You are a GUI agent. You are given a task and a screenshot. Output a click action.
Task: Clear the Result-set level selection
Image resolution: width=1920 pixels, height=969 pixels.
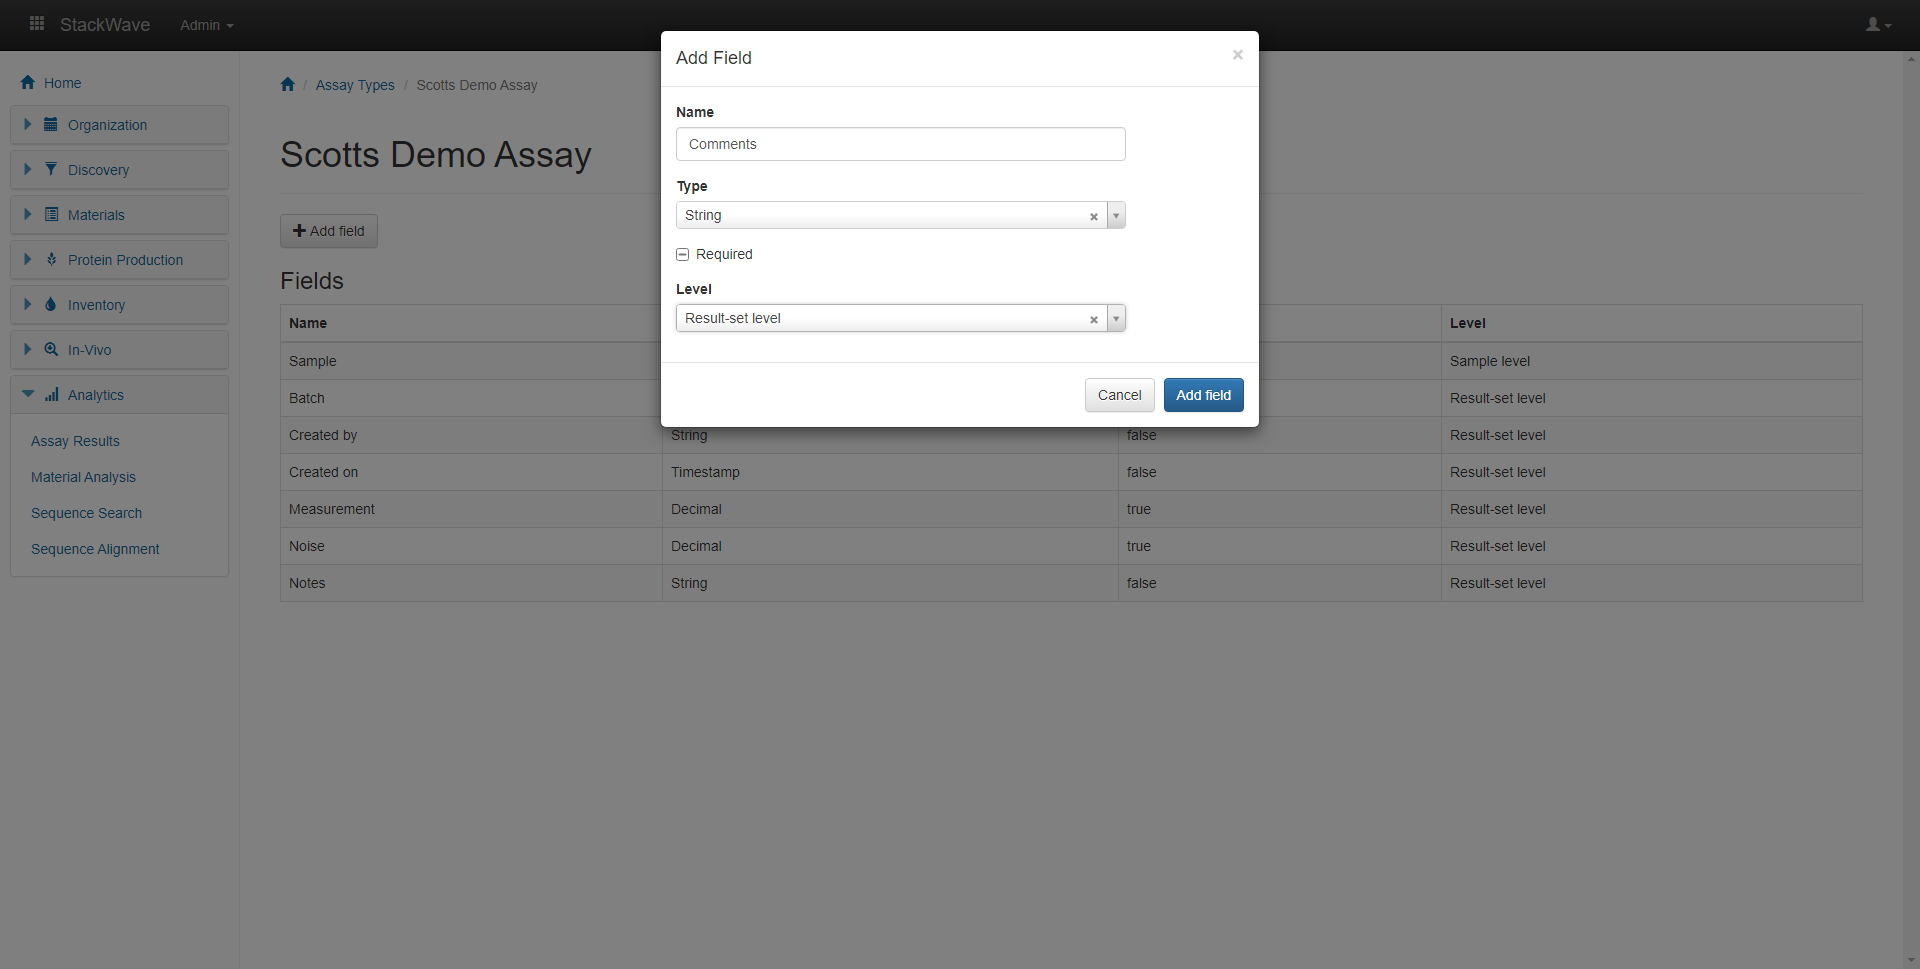click(x=1093, y=319)
